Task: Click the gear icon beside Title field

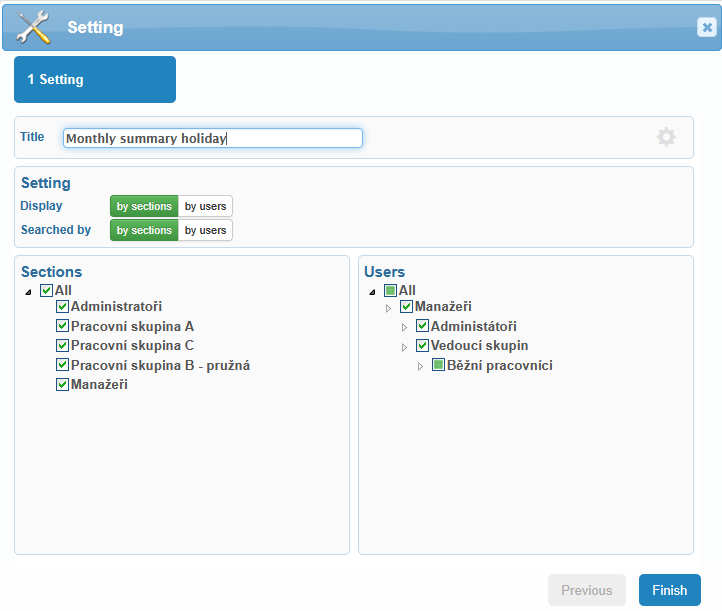Action: click(x=666, y=137)
